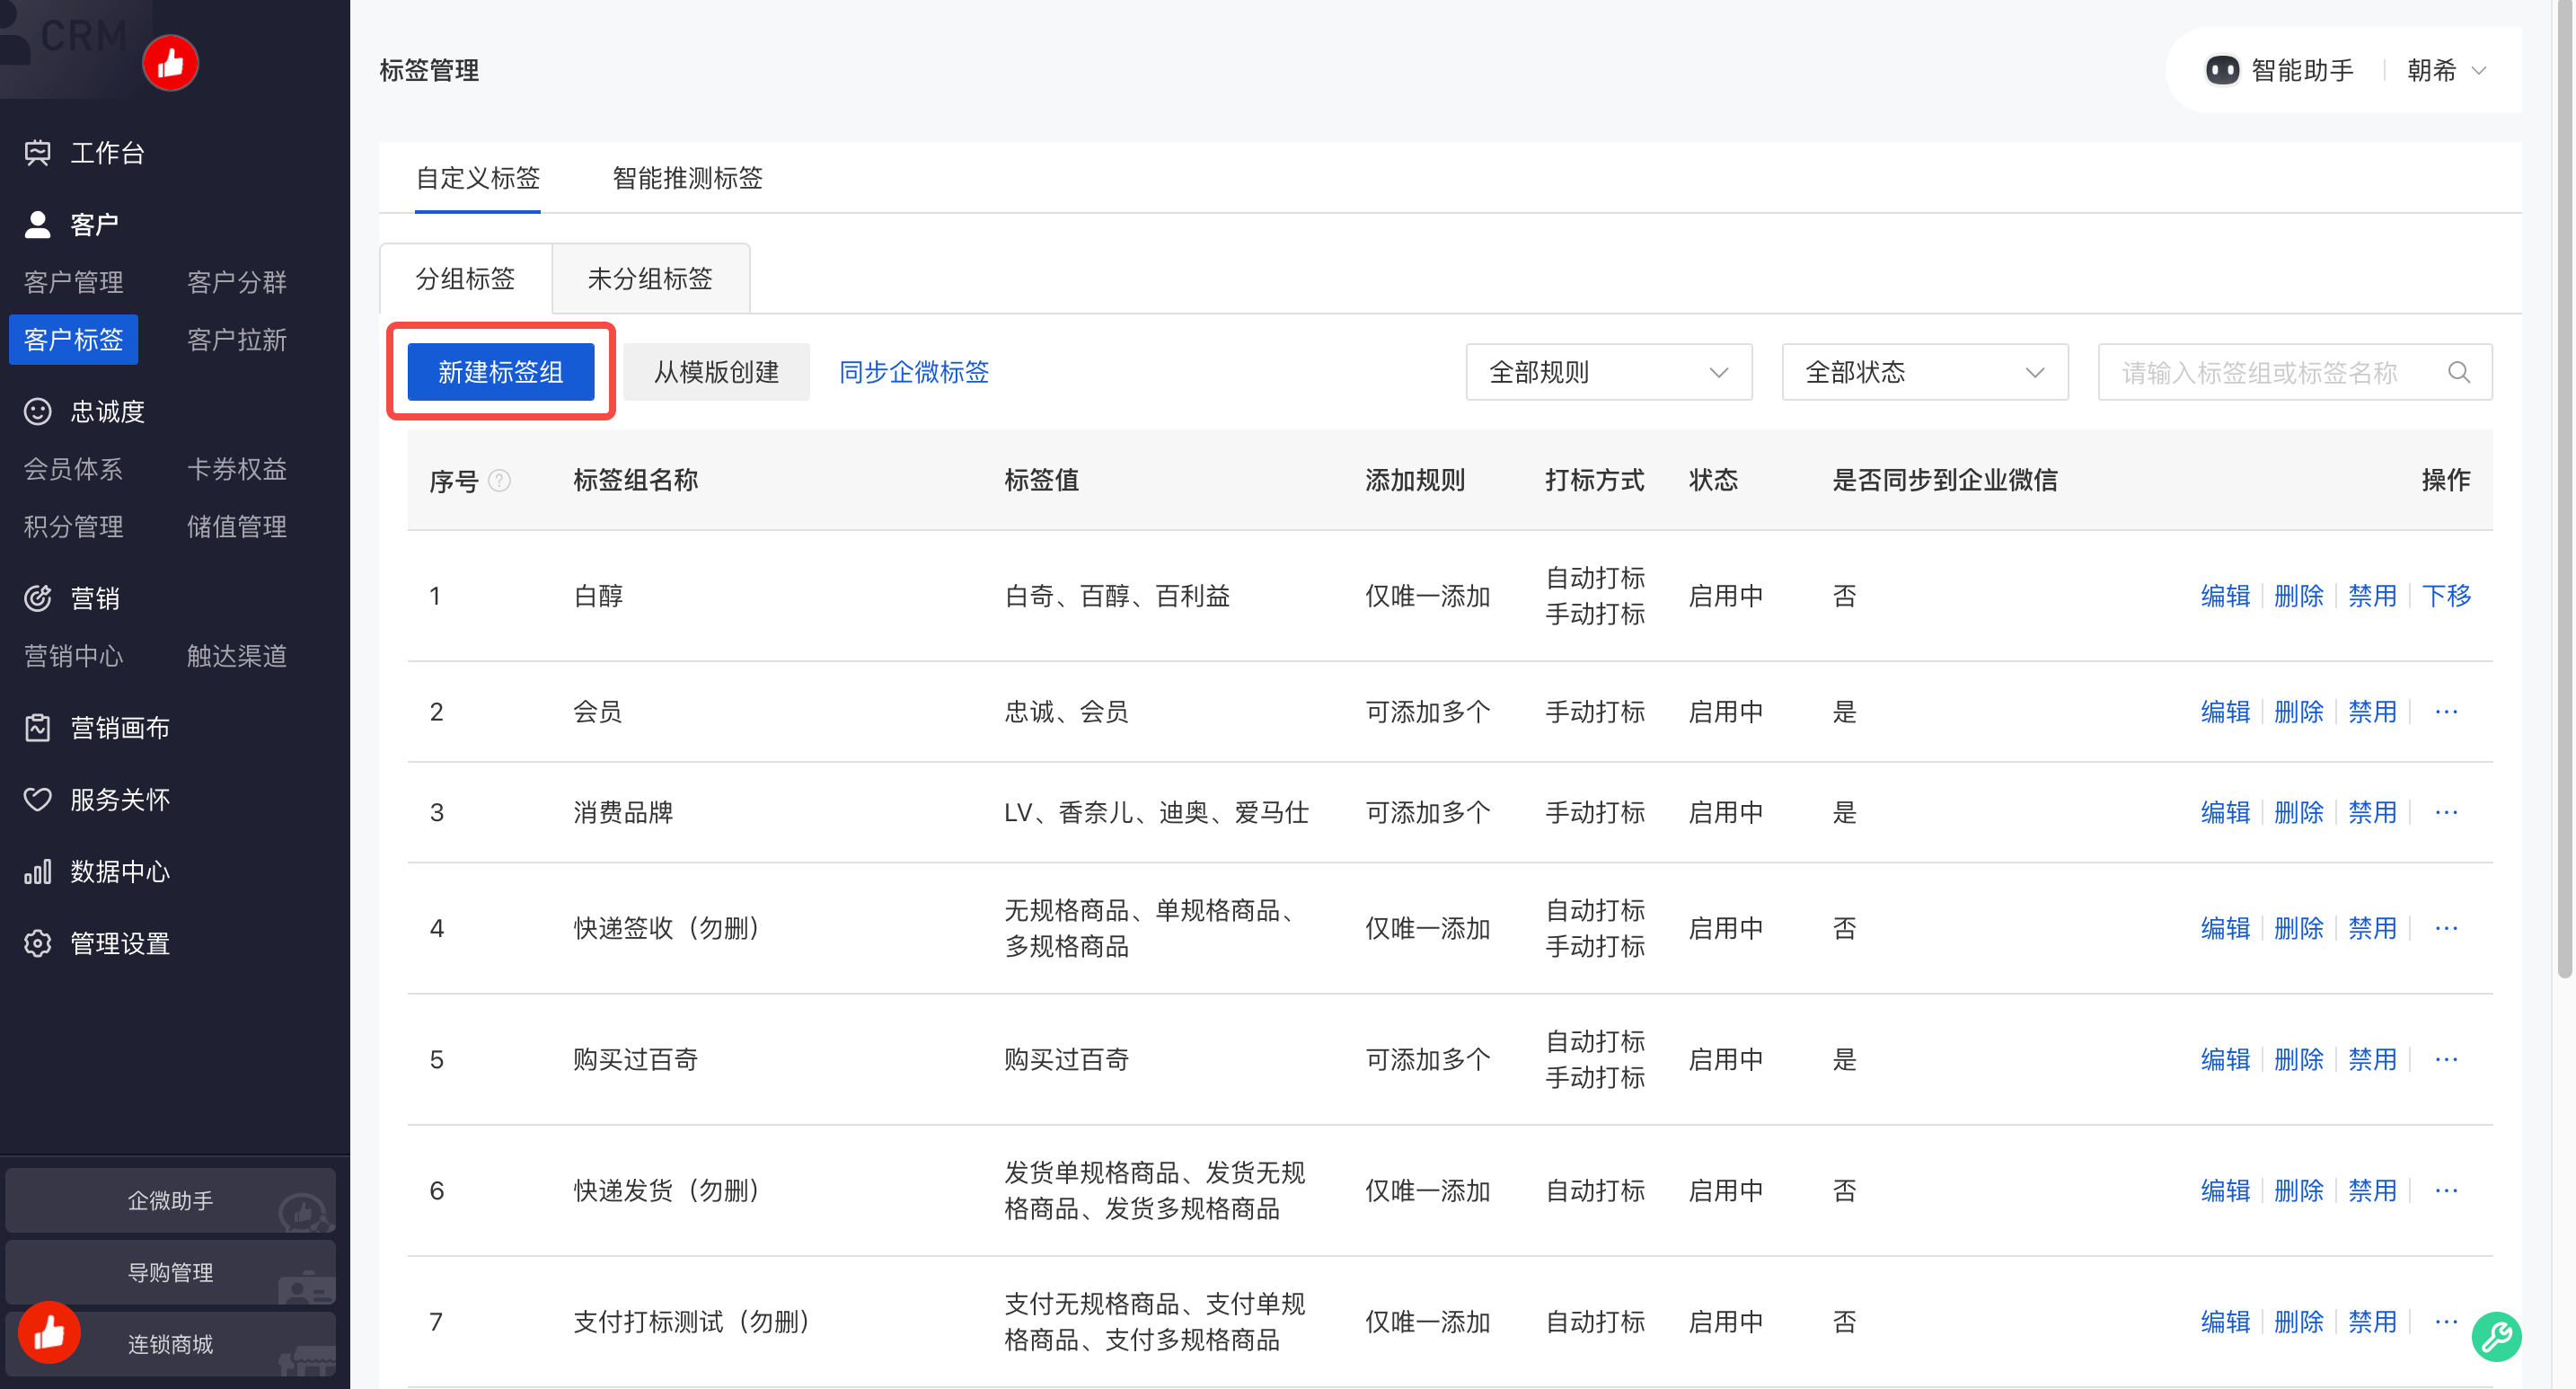Open the 全部规则 dropdown
Screen dimensions: 2576x1389
point(1608,372)
